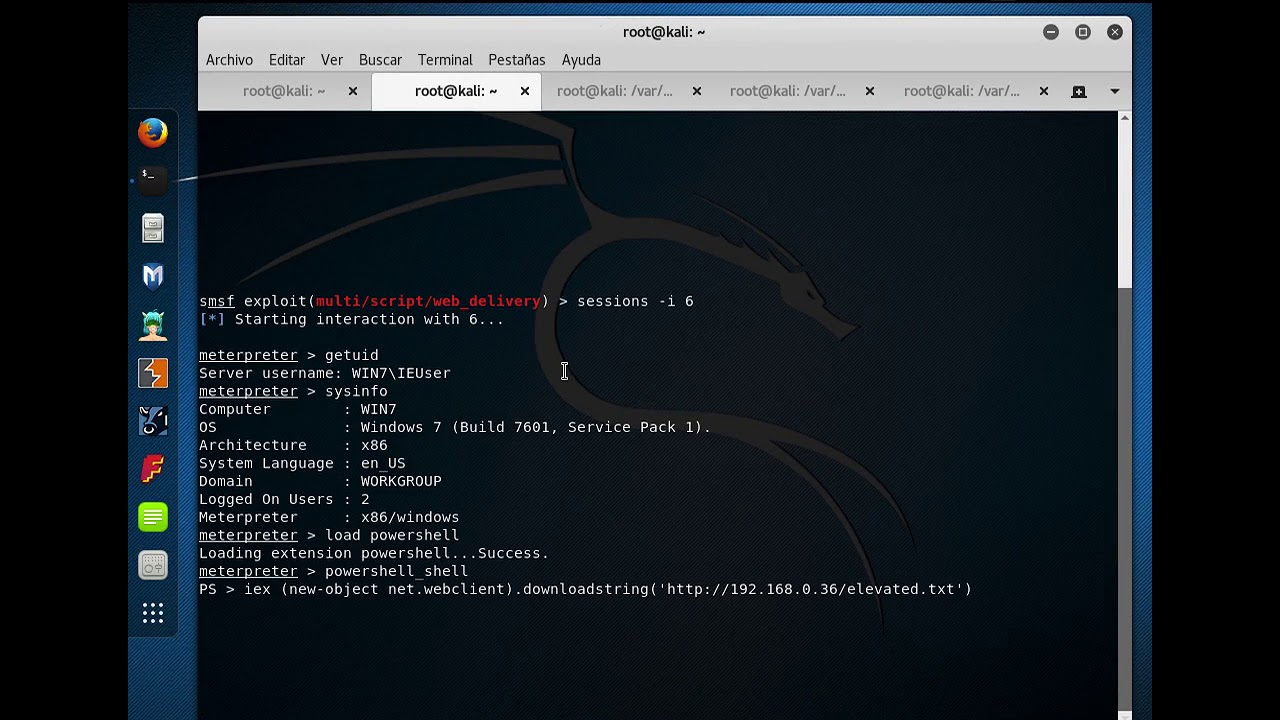Switch to fourth tab root@kali: /var/...
This screenshot has height=720, width=1280.
coord(788,91)
